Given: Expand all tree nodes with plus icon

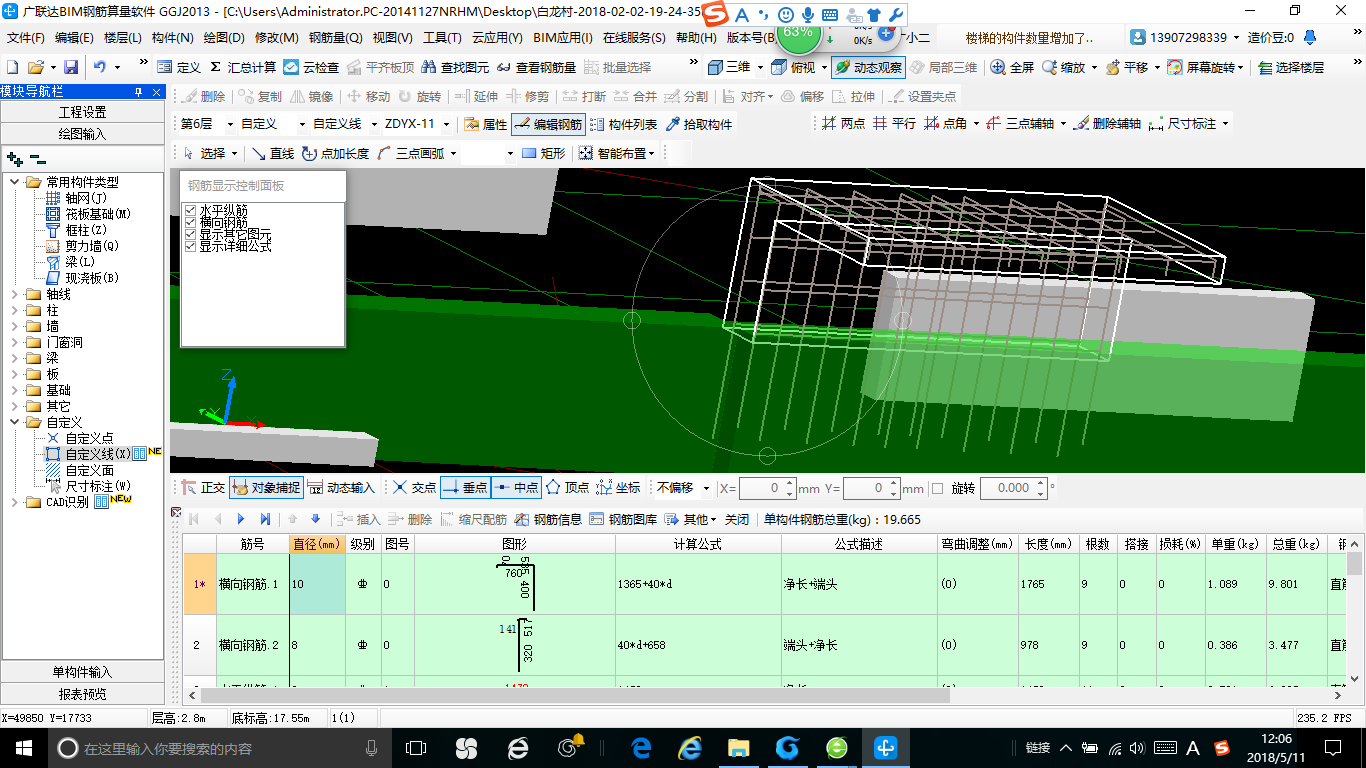Looking at the screenshot, I should pyautogui.click(x=14, y=159).
